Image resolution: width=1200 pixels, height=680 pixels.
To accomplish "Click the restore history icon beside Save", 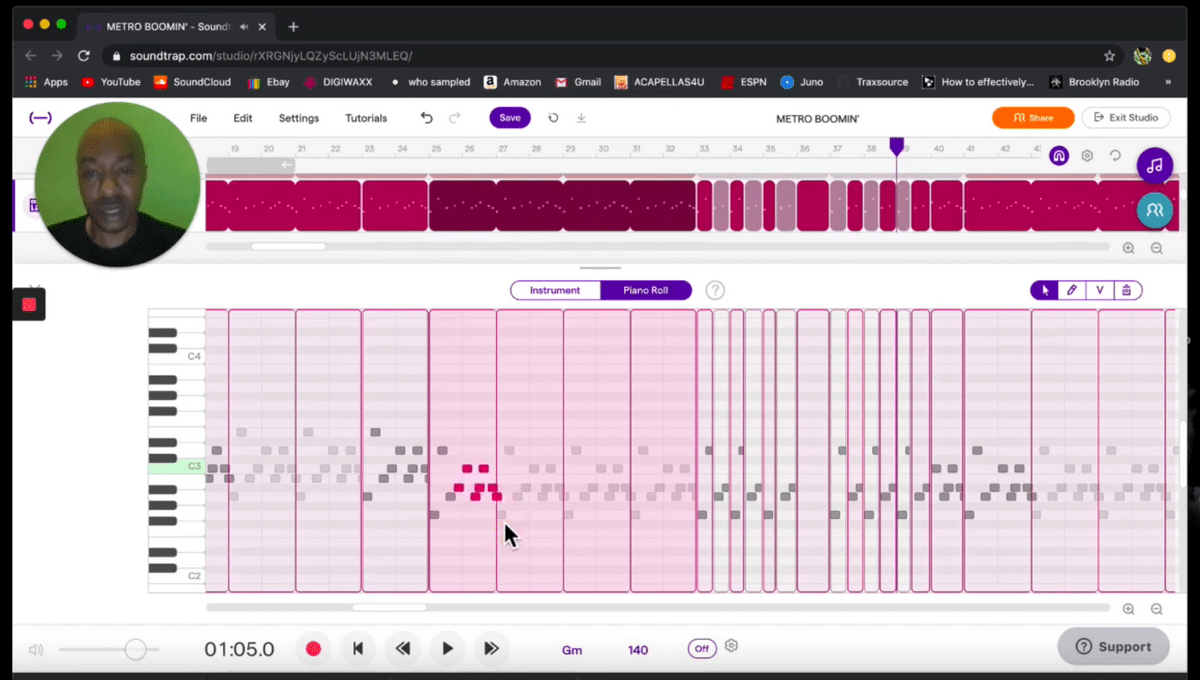I will coord(553,118).
